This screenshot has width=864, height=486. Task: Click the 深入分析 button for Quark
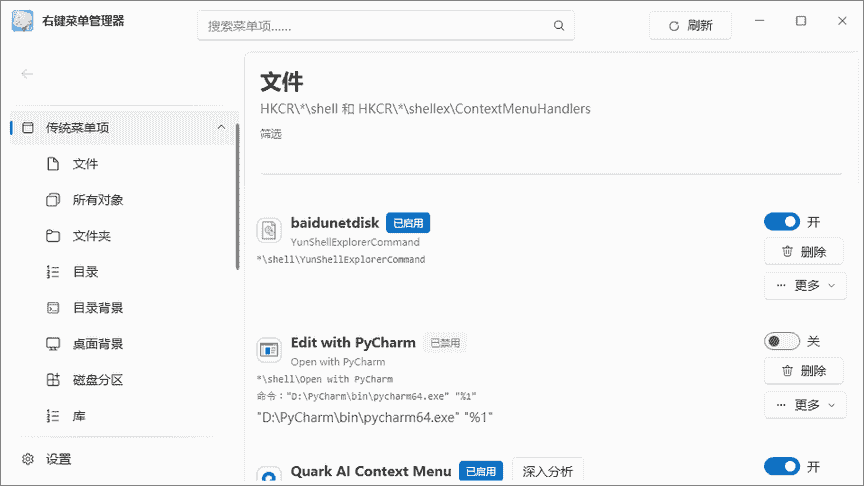click(x=547, y=471)
